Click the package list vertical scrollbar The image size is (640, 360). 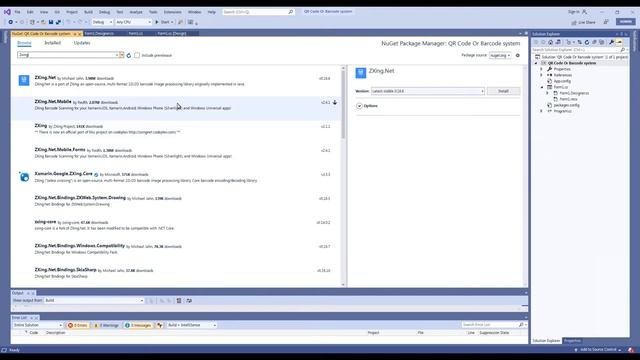(343, 104)
